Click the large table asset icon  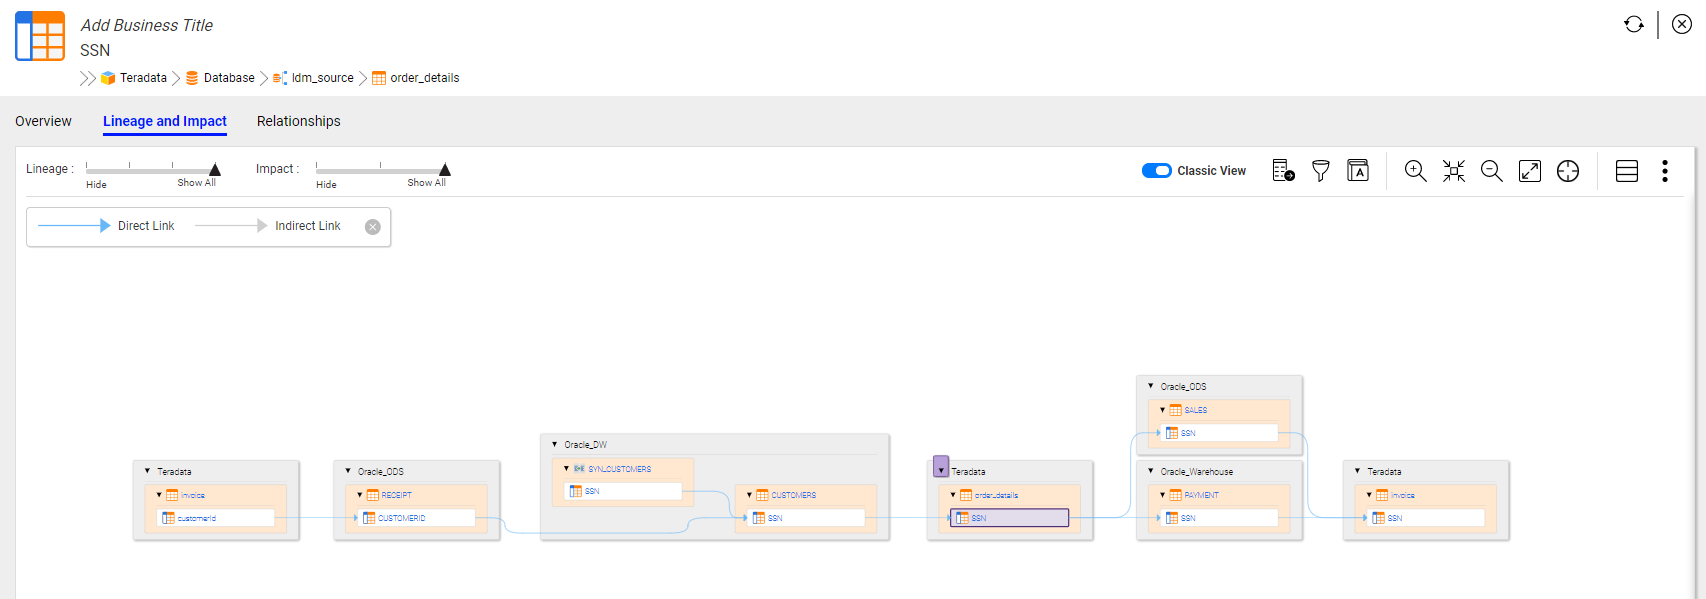pyautogui.click(x=40, y=36)
